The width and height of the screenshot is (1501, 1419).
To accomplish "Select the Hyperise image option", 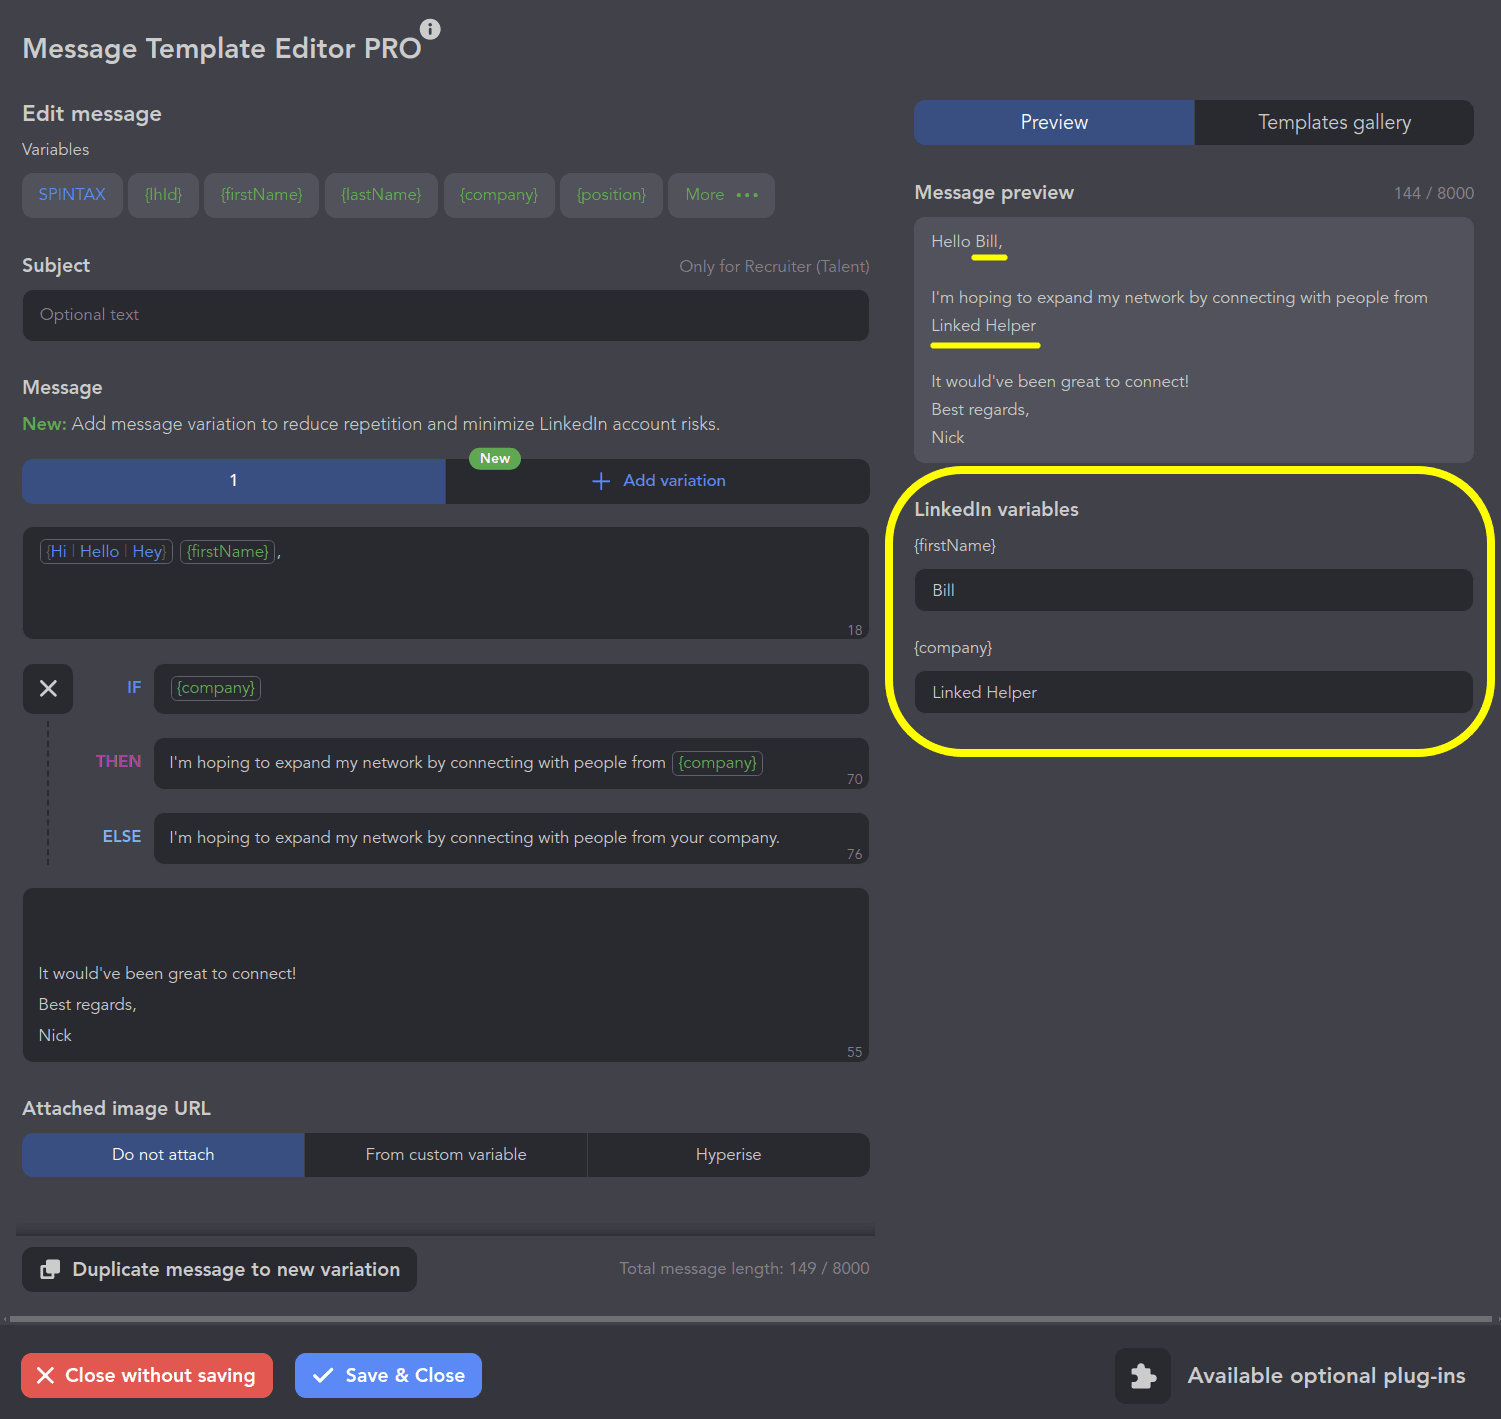I will coord(728,1154).
